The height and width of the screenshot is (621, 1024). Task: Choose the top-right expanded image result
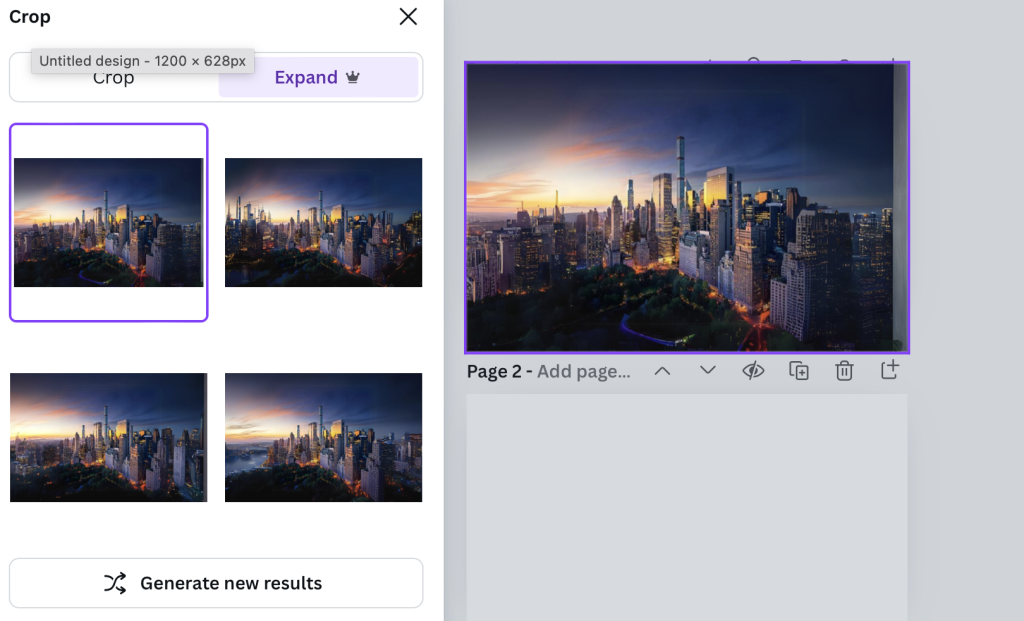[x=323, y=222]
